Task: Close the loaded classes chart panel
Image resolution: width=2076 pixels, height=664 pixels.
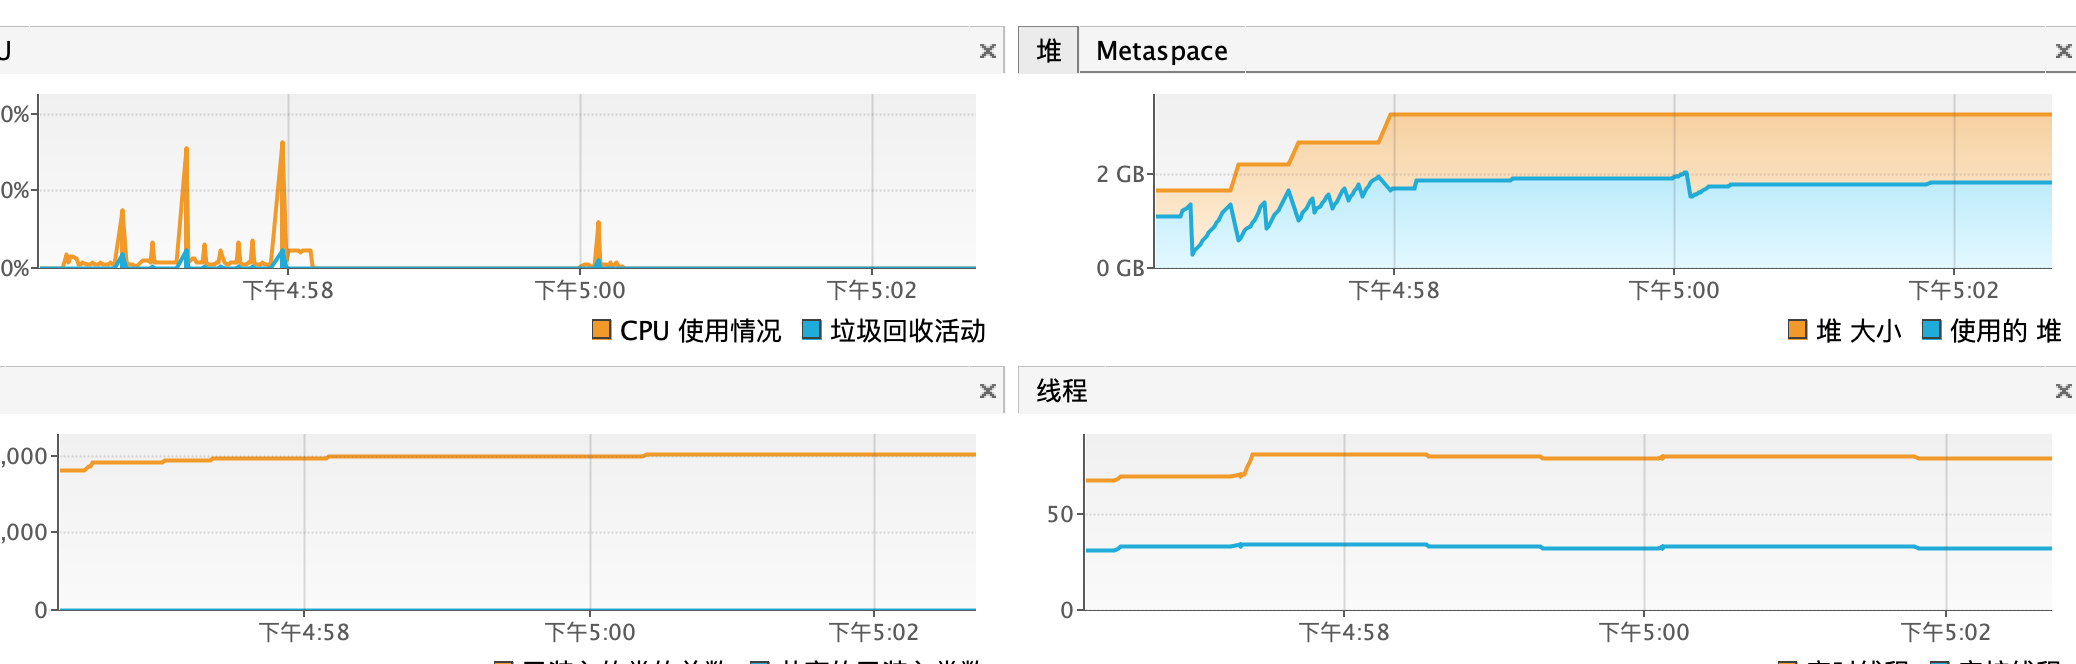Action: 987,391
